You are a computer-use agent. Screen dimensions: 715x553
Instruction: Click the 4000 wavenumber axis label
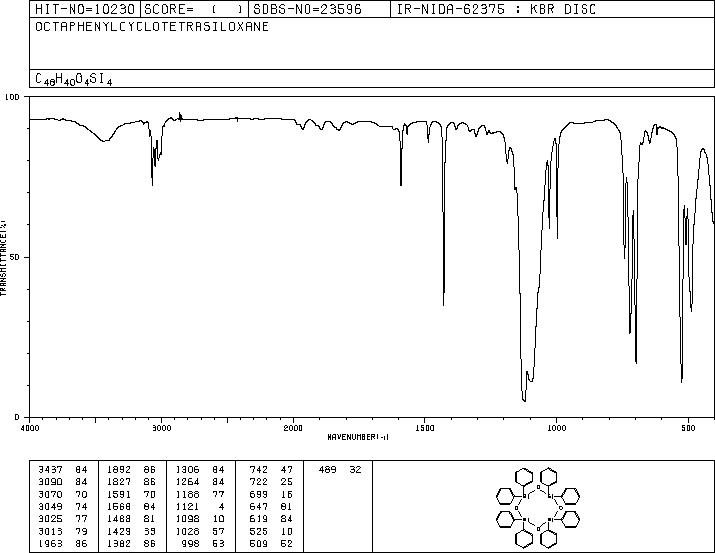(x=30, y=428)
